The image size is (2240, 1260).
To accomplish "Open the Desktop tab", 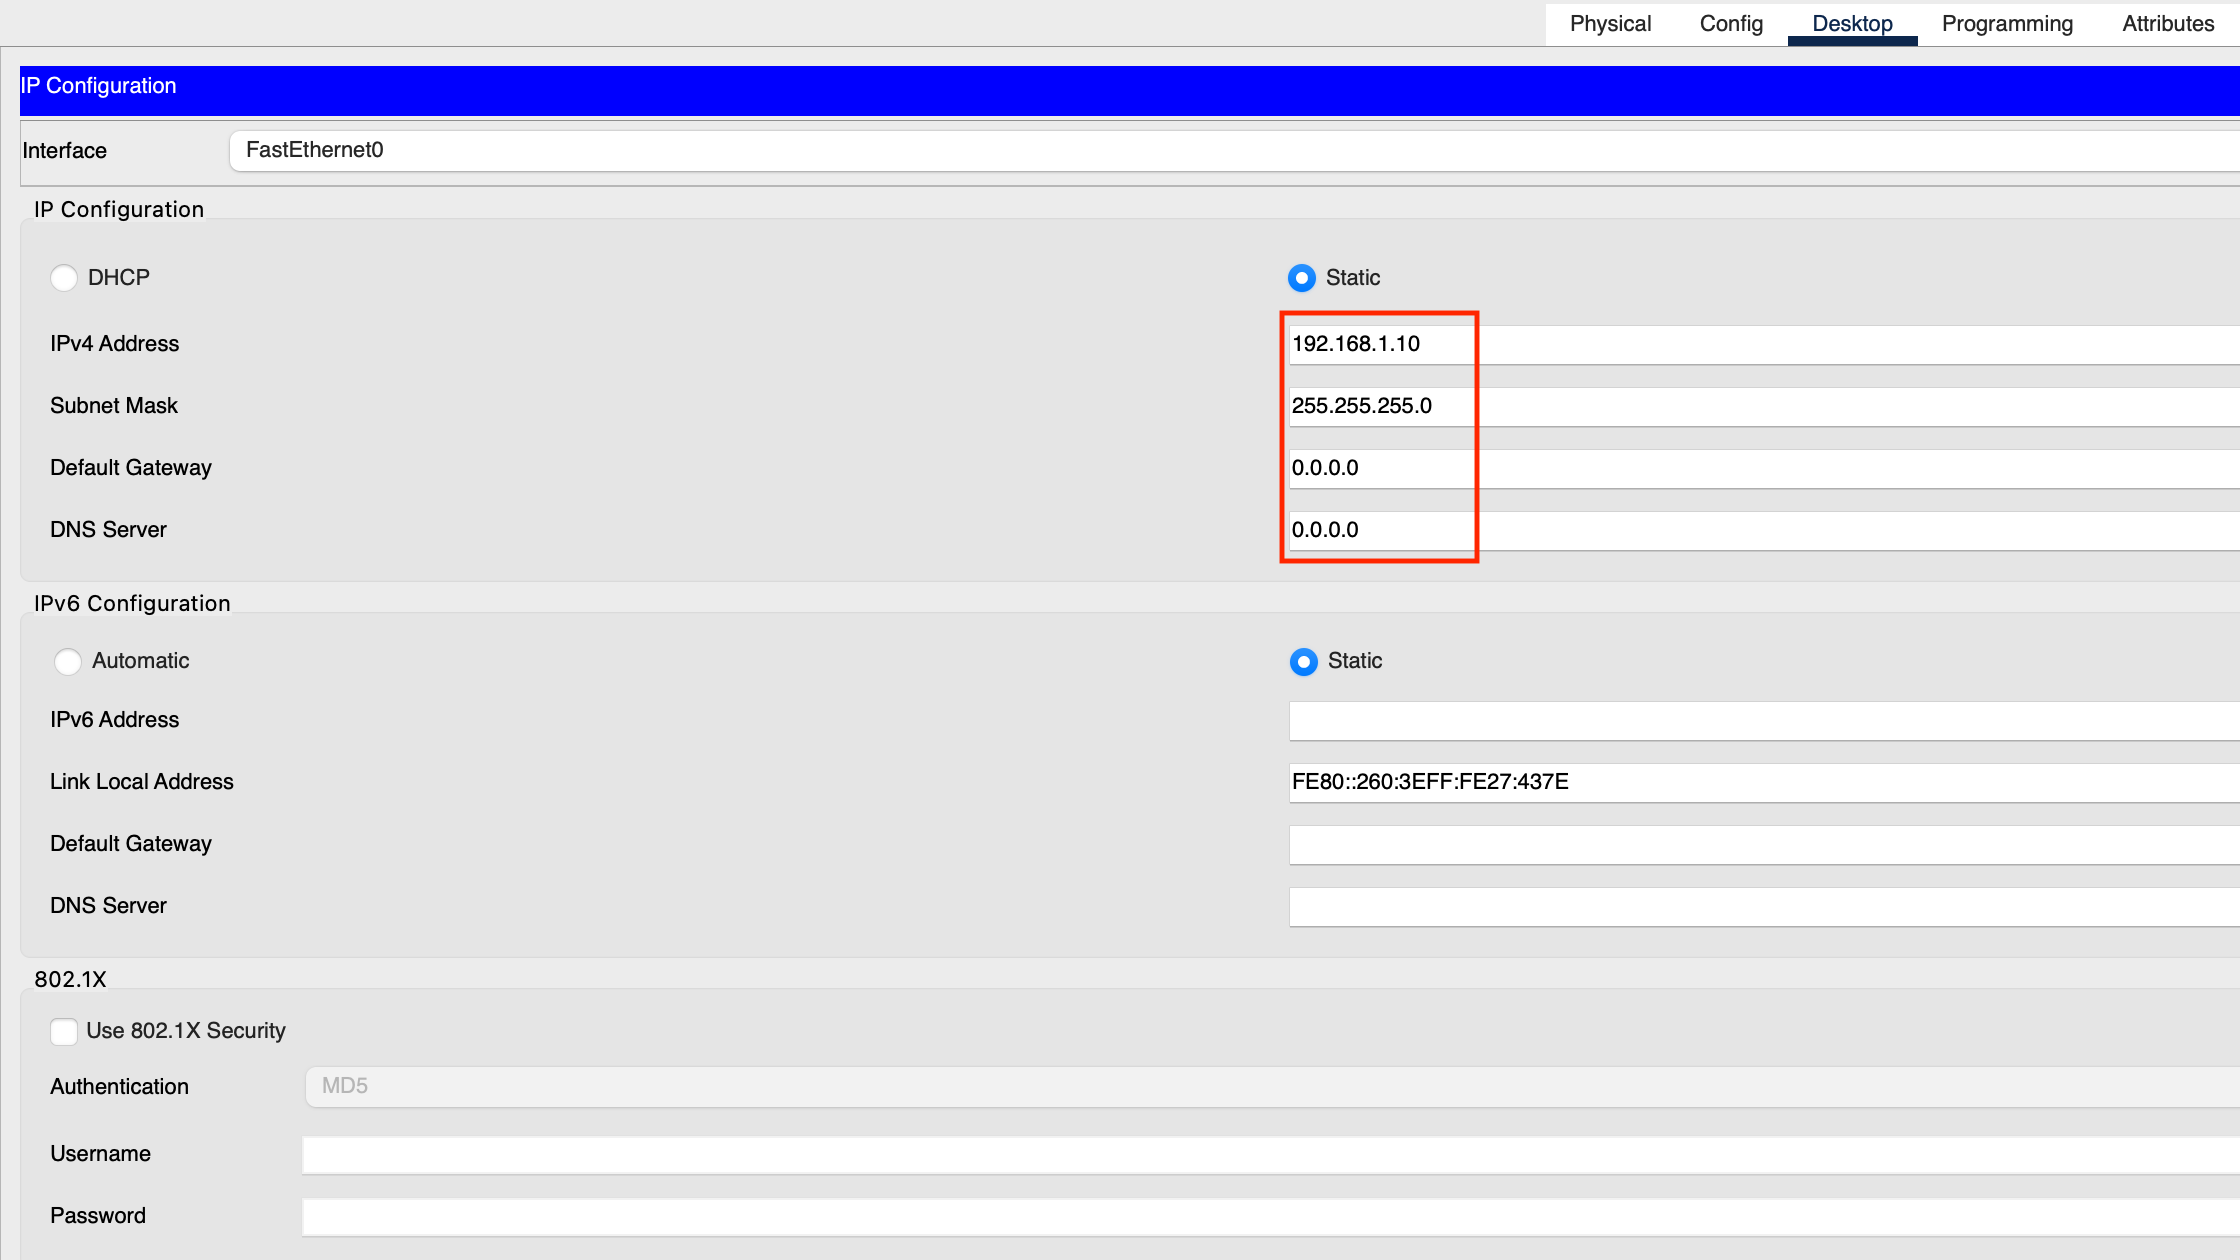I will pos(1852,24).
